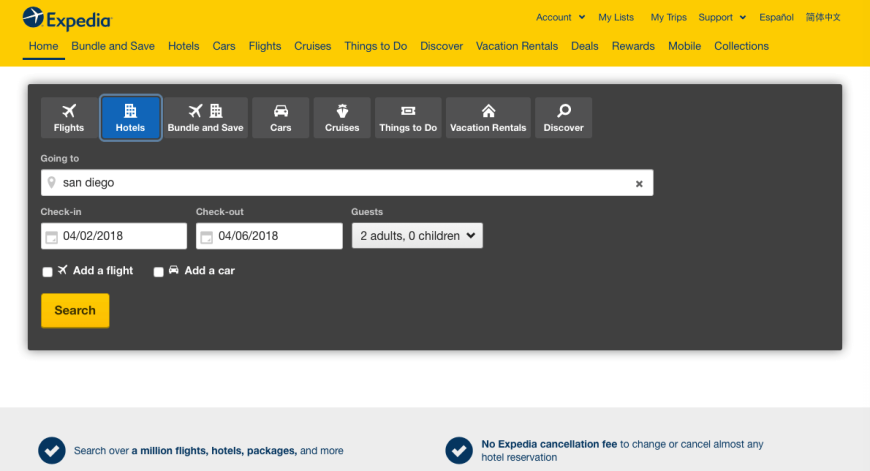Click the location pin icon in destination field
Screen dimensions: 870x471
tap(52, 183)
